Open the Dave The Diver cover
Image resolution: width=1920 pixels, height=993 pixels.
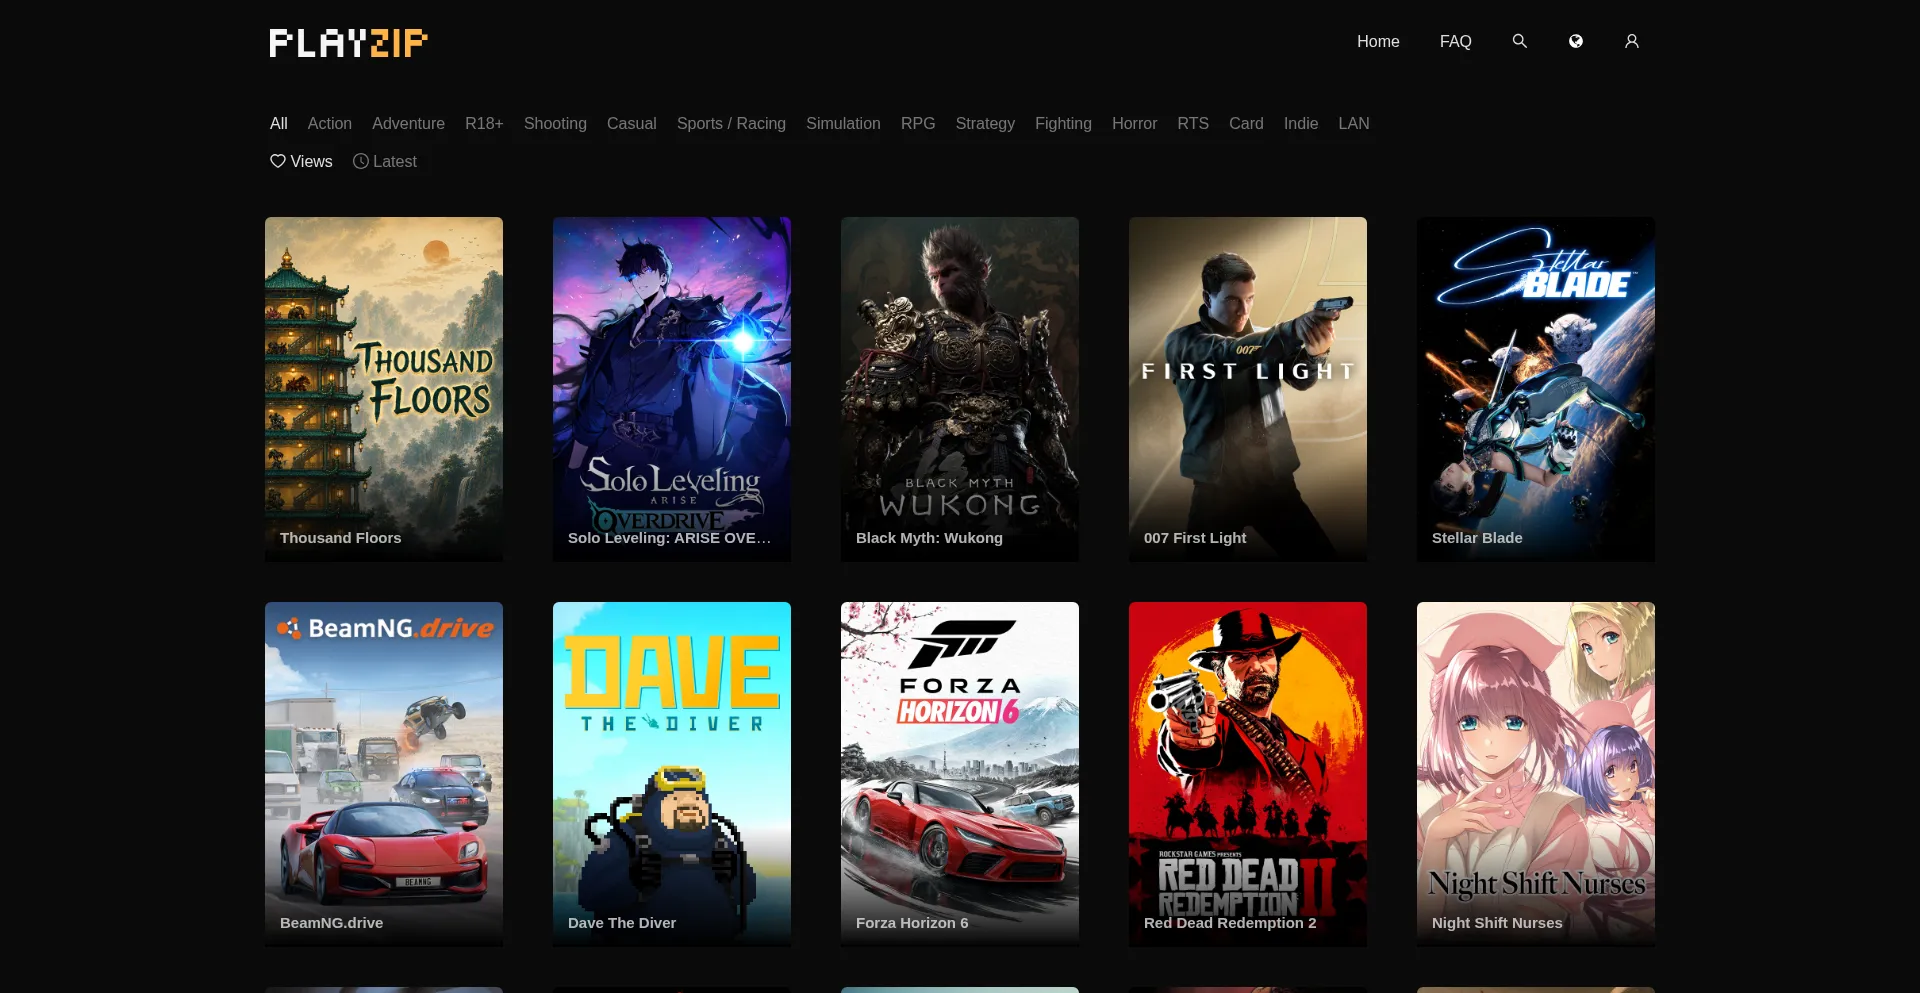(672, 774)
